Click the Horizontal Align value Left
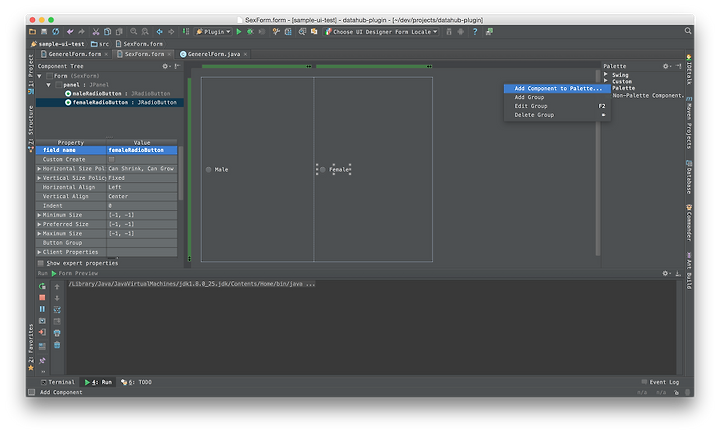720x434 pixels. 141,187
